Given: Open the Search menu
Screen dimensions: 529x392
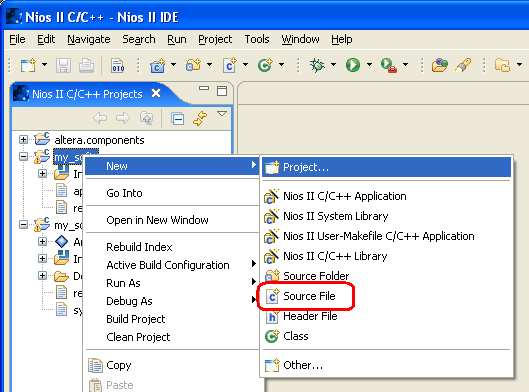Looking at the screenshot, I should (x=139, y=39).
